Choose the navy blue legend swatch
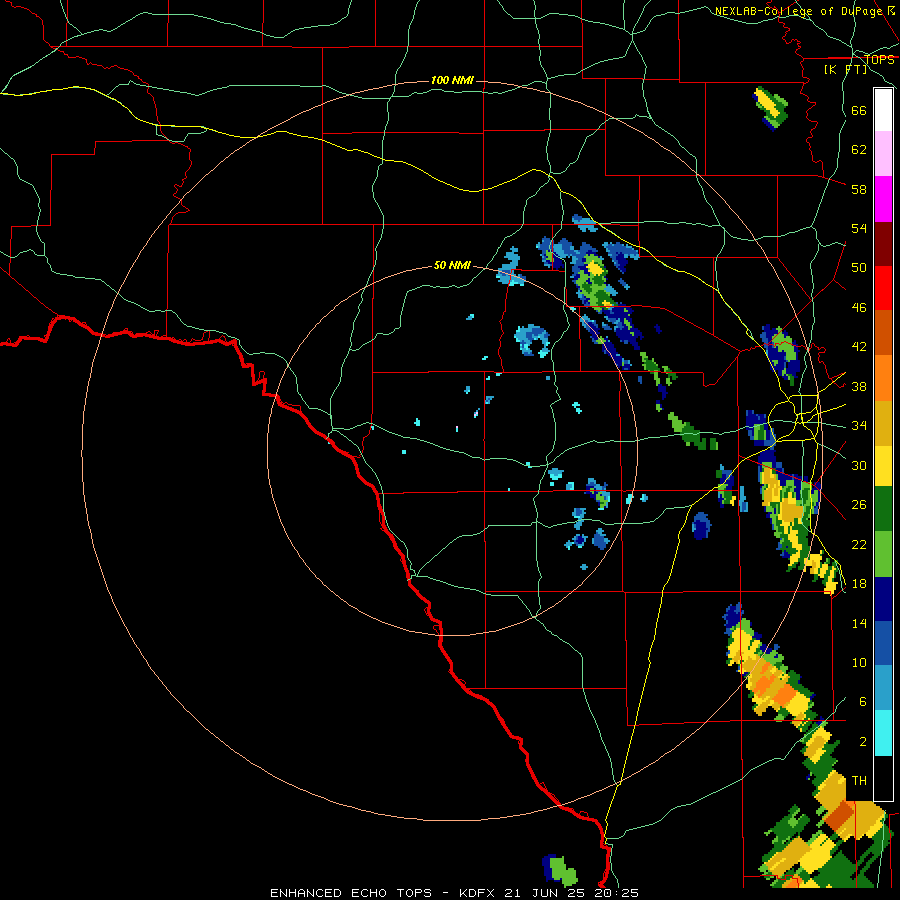This screenshot has height=900, width=900. tap(883, 599)
